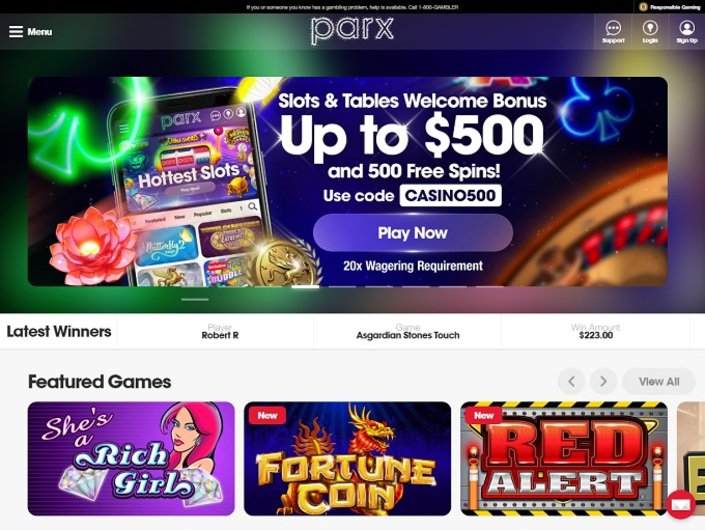Click the parx logo
Screen dimensions: 705x530
pos(352,30)
